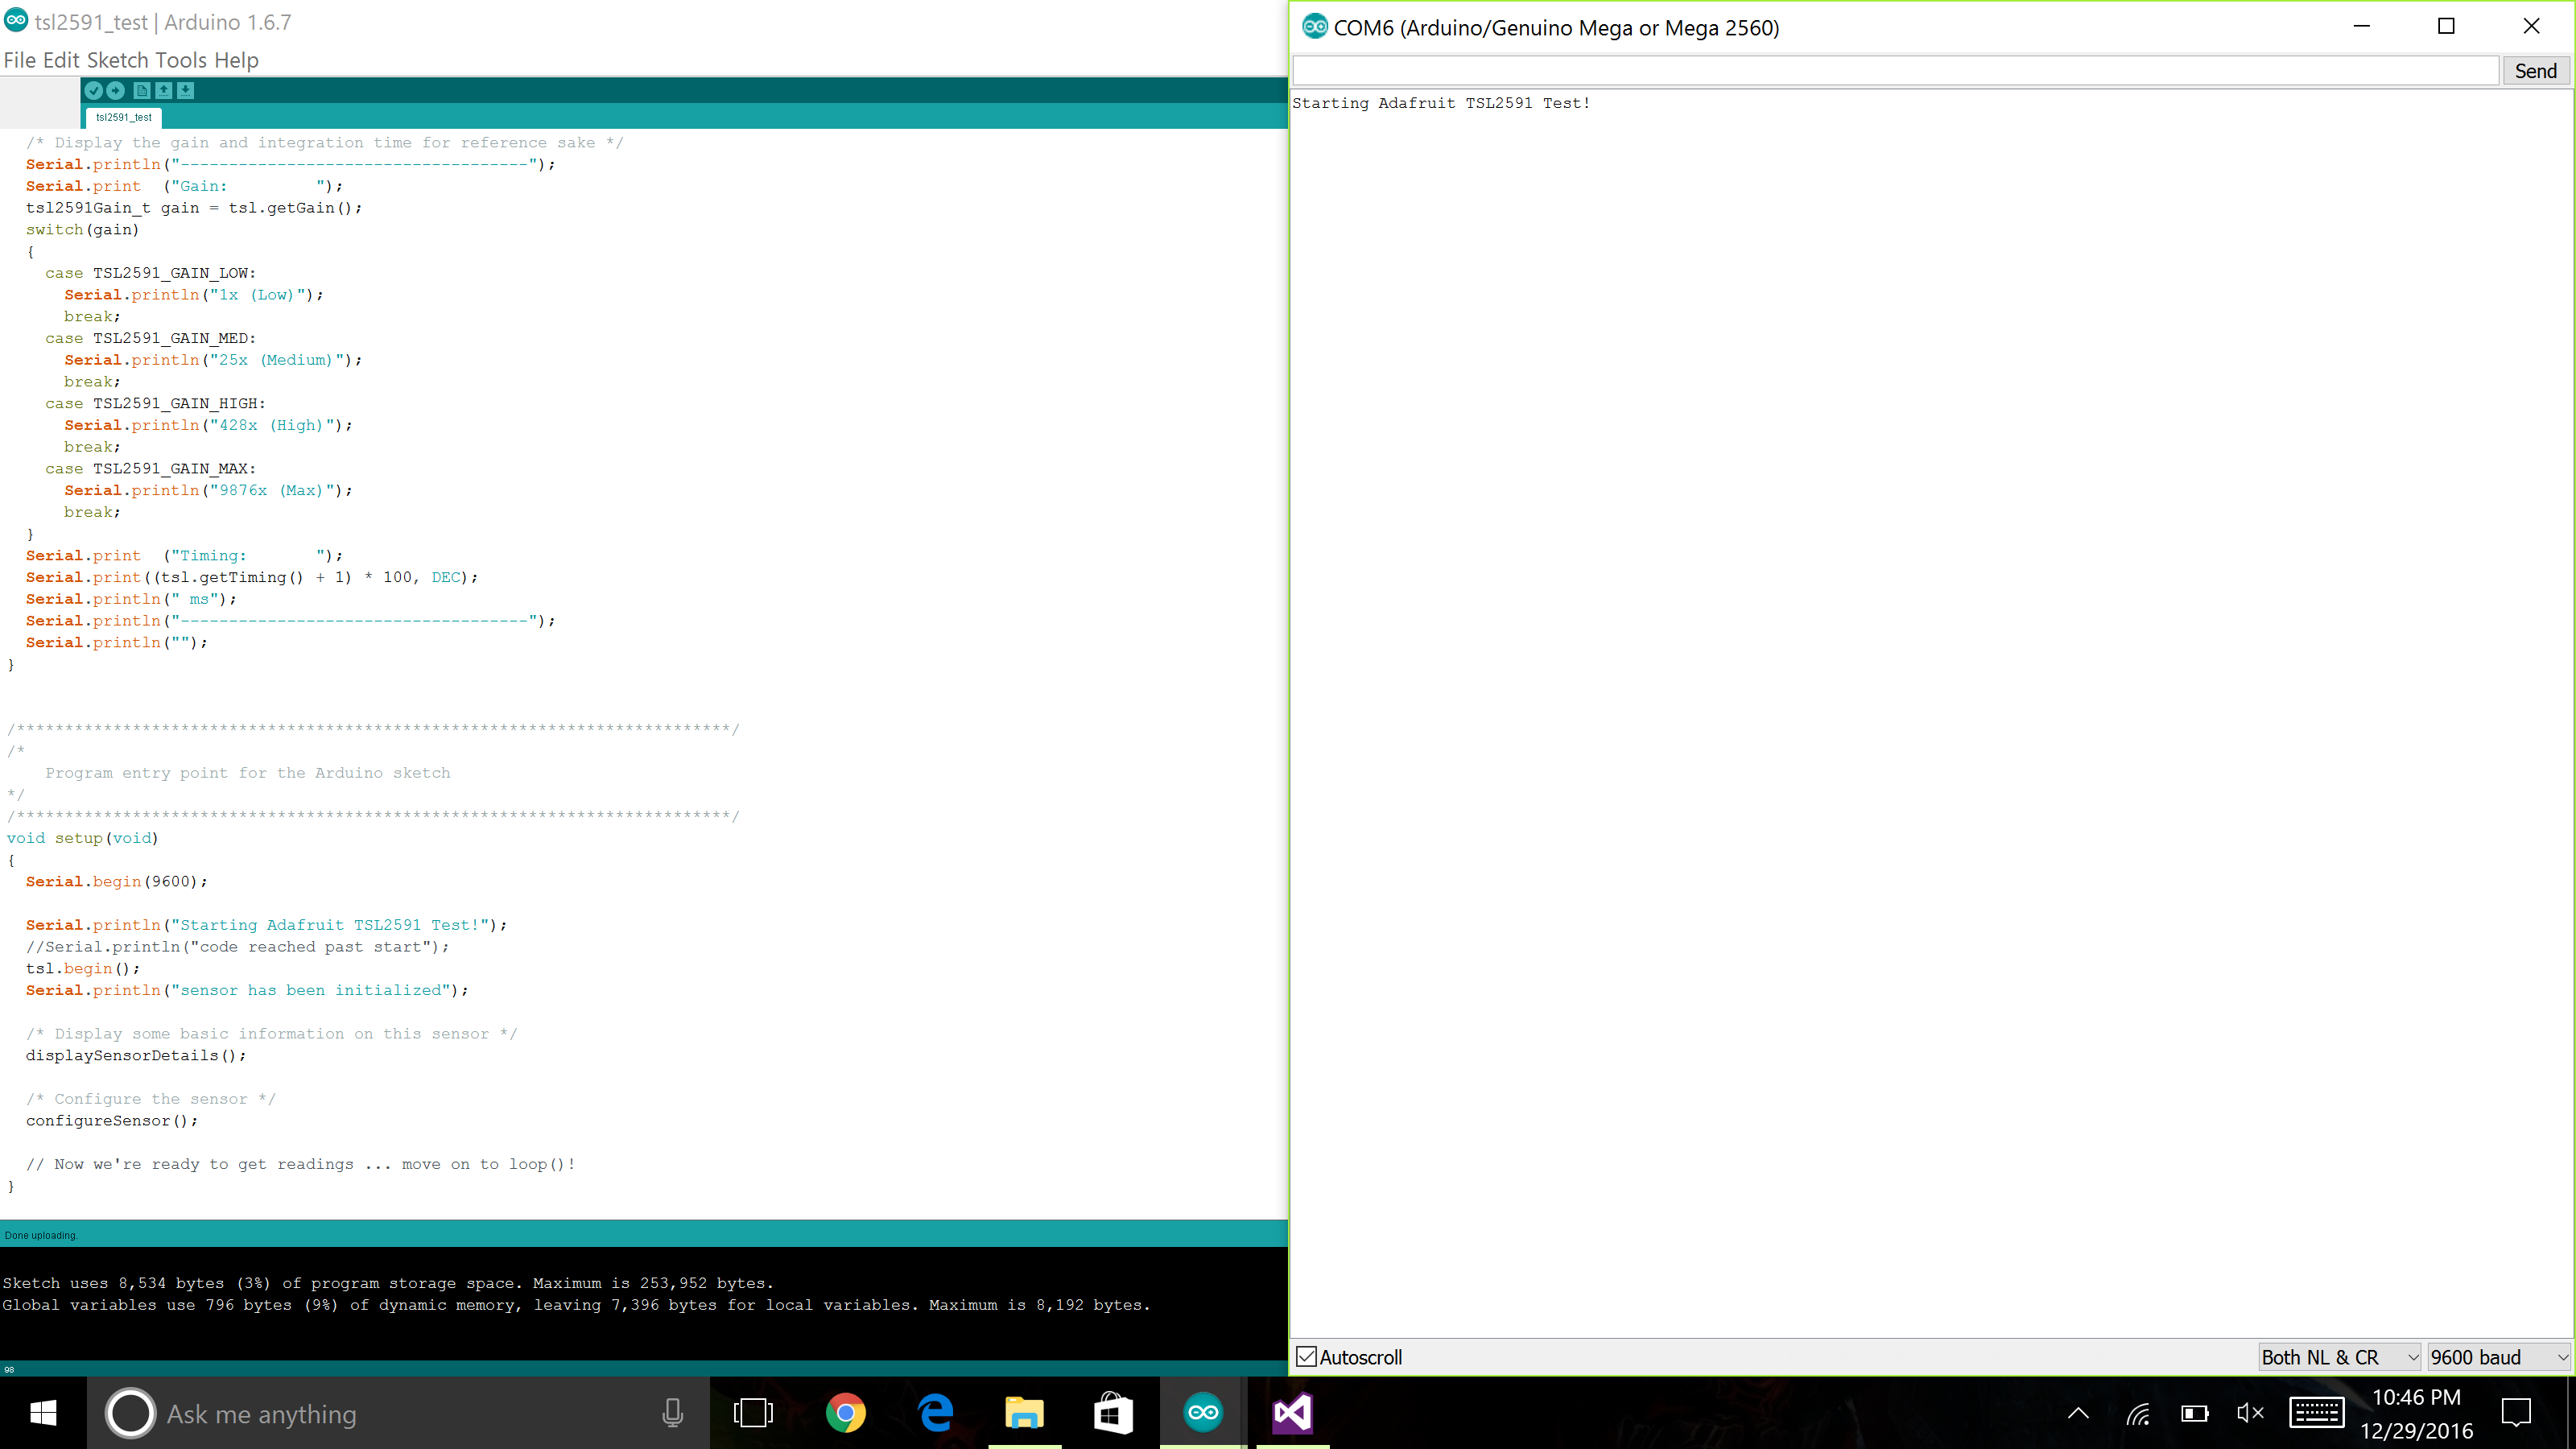Open the Tools menu
The image size is (2576, 1449).
[x=181, y=60]
